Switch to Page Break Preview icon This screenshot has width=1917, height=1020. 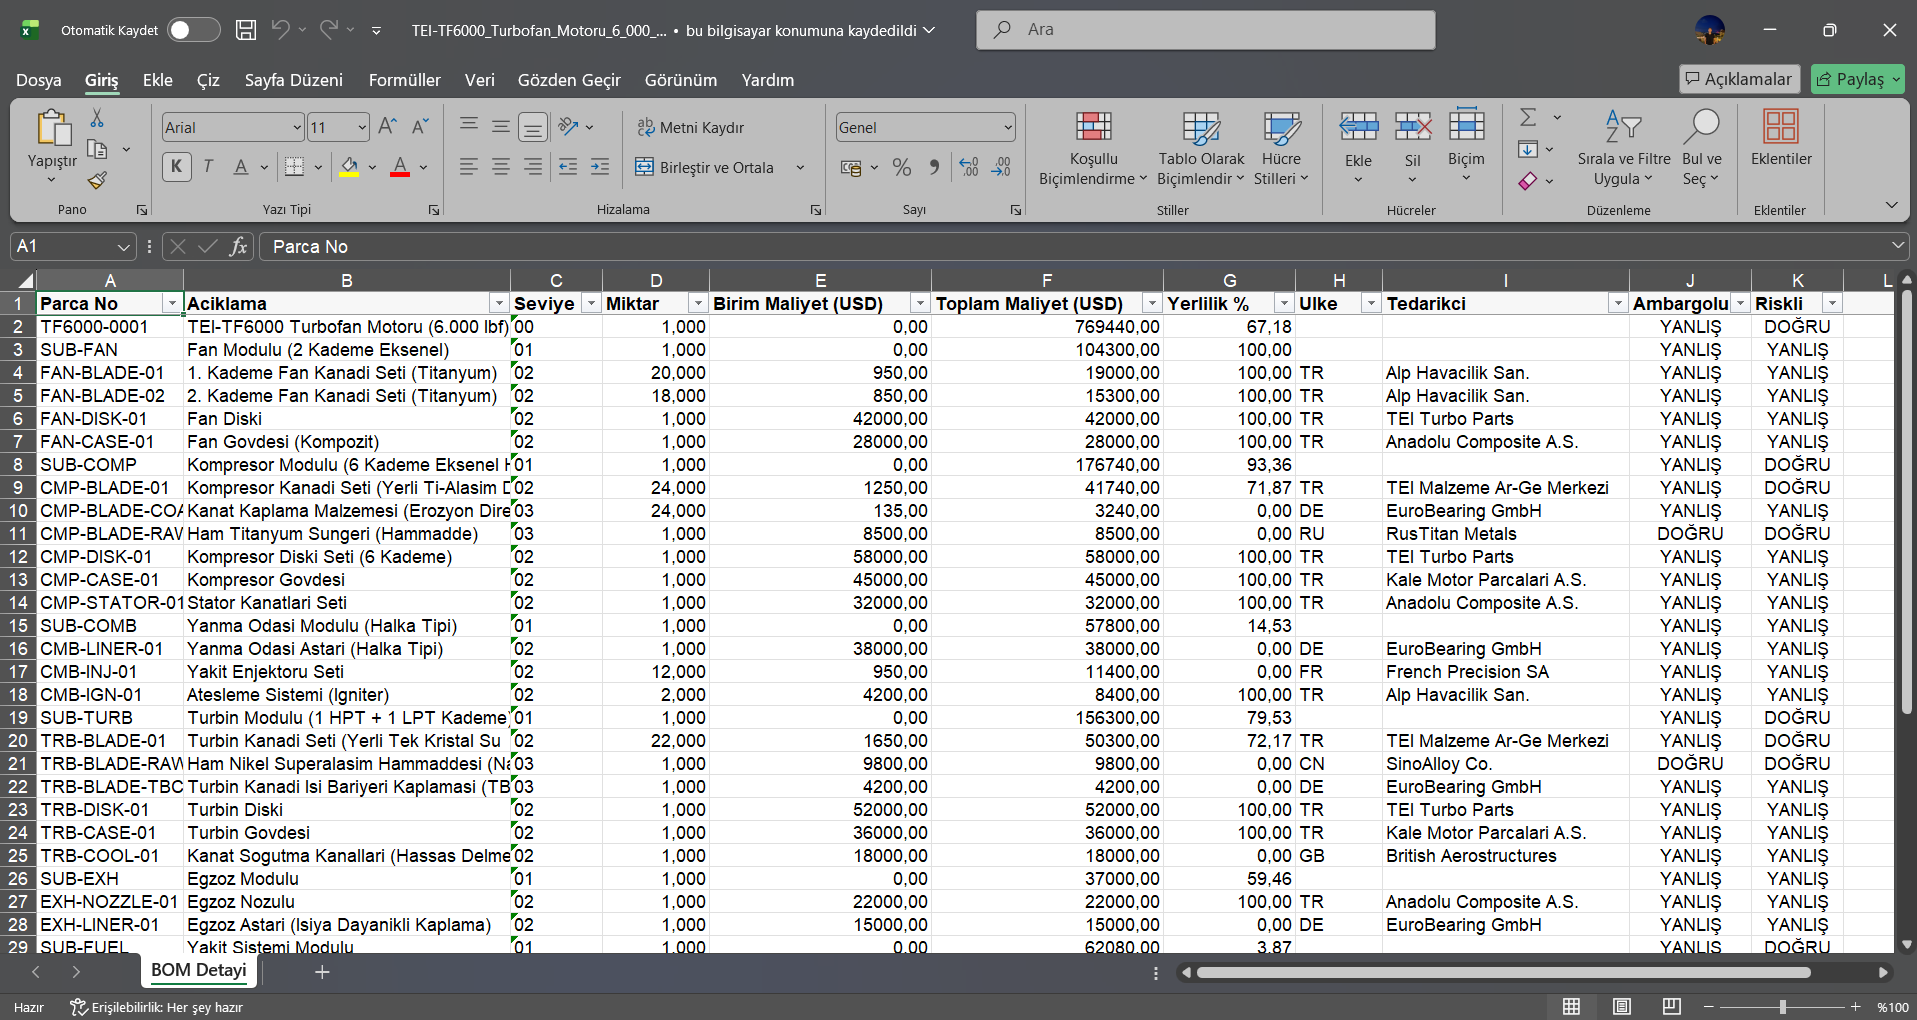point(1672,1007)
